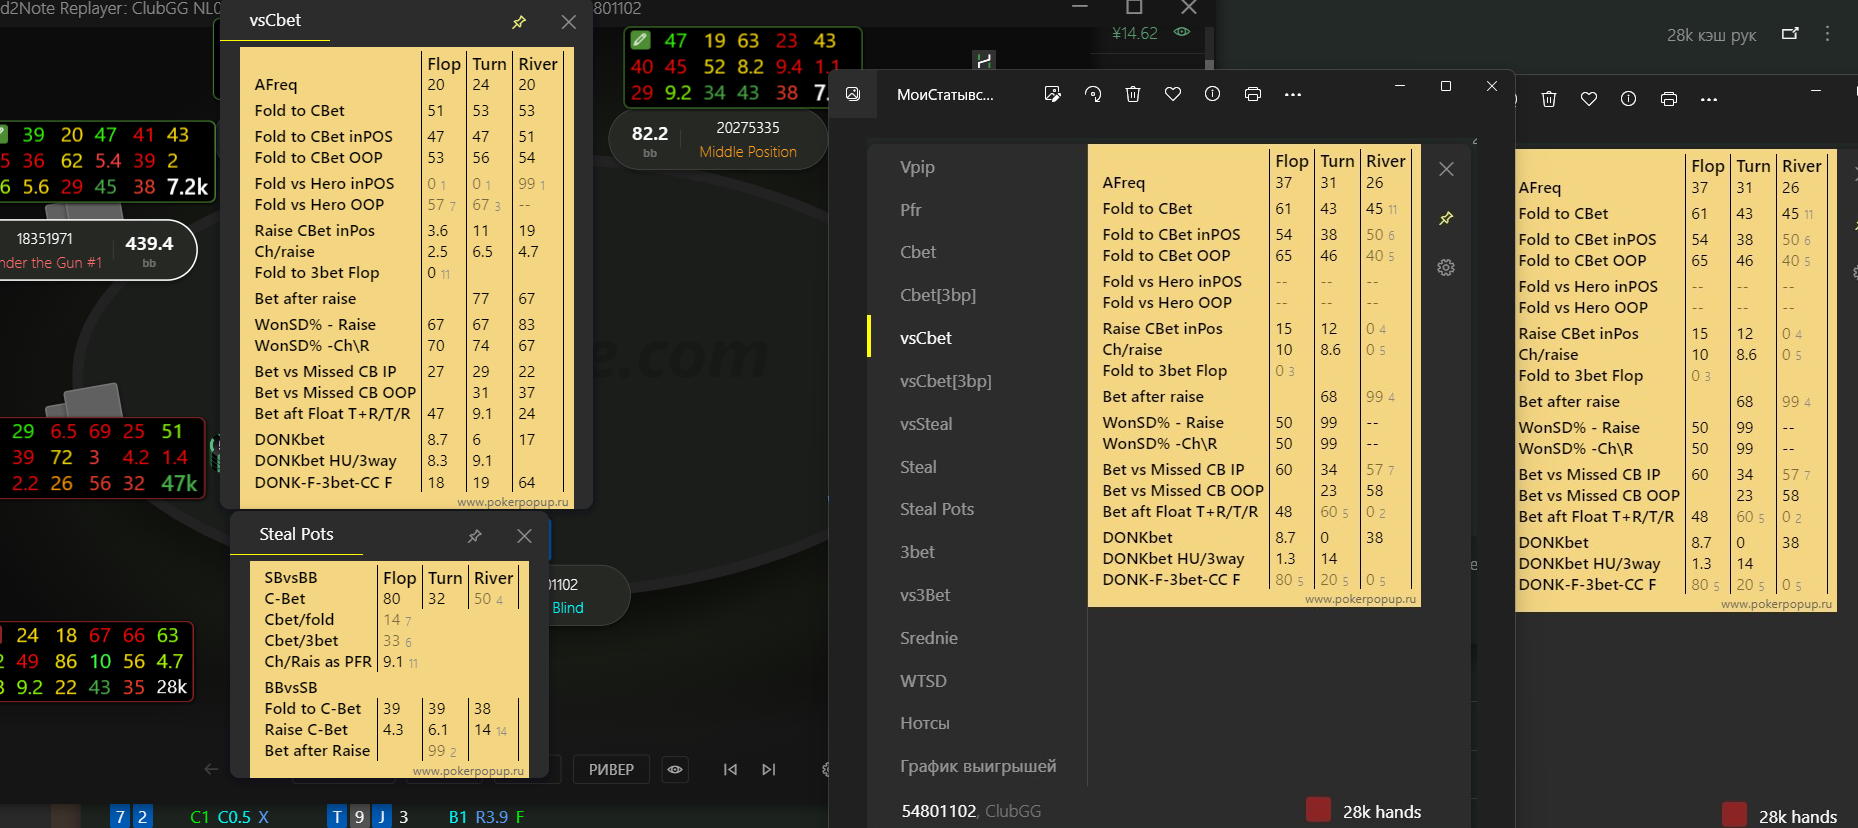
Task: Open 3bet in the stats sidebar
Action: [917, 552]
